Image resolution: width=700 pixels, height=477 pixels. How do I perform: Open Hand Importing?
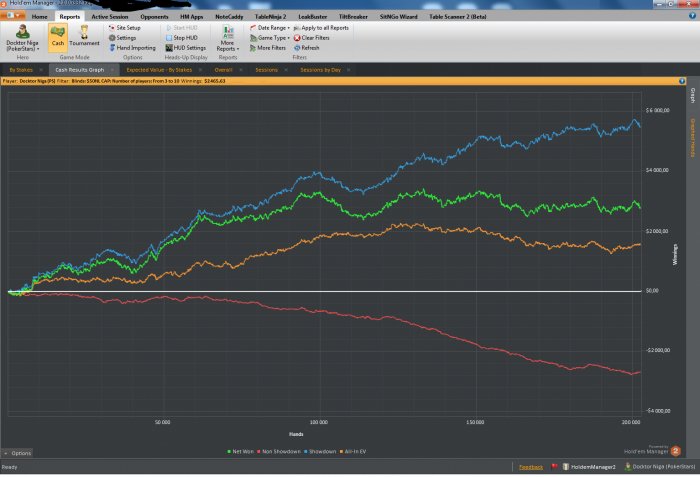point(132,48)
